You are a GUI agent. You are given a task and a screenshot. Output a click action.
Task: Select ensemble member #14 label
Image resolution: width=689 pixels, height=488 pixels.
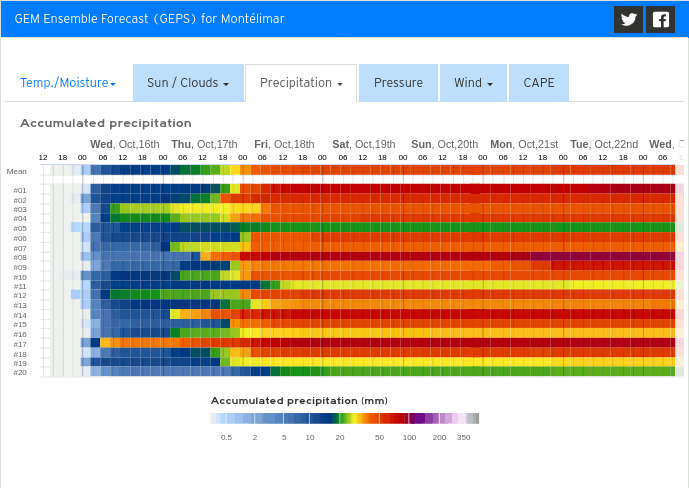pos(20,315)
